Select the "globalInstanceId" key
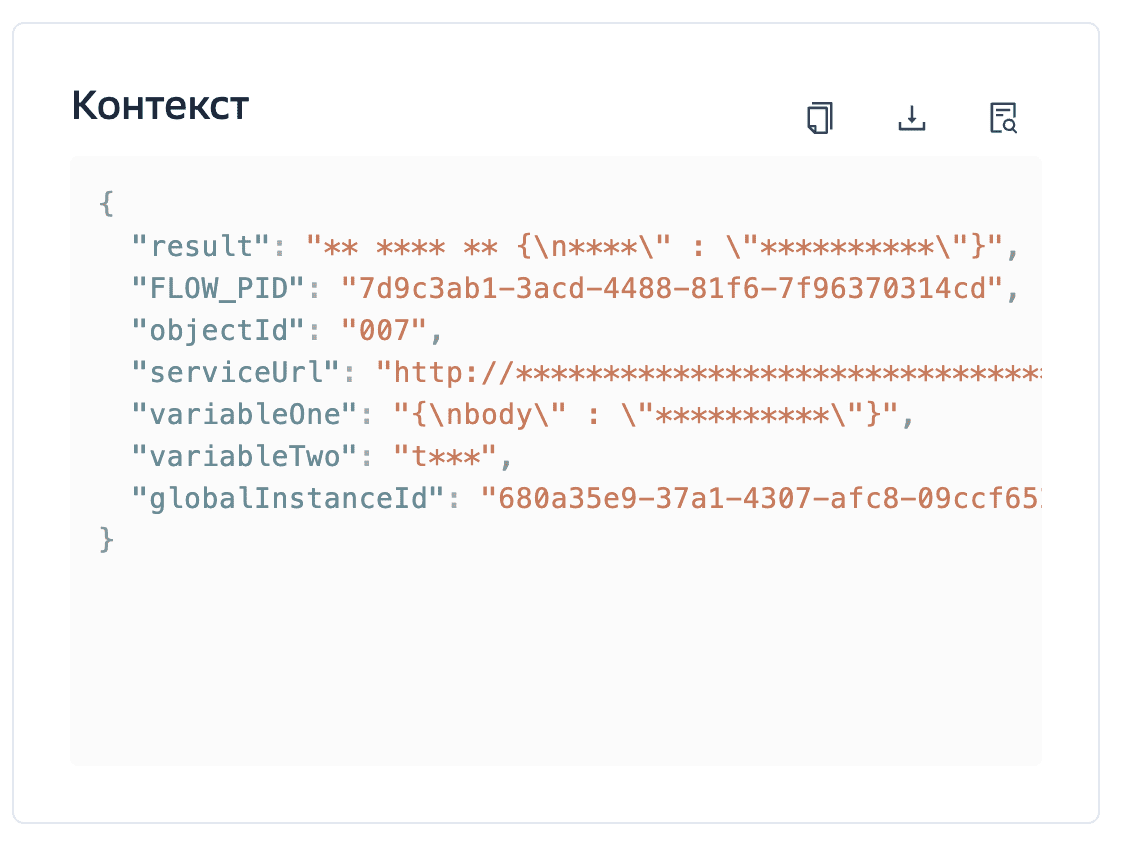Image resolution: width=1122 pixels, height=850 pixels. pos(287,498)
